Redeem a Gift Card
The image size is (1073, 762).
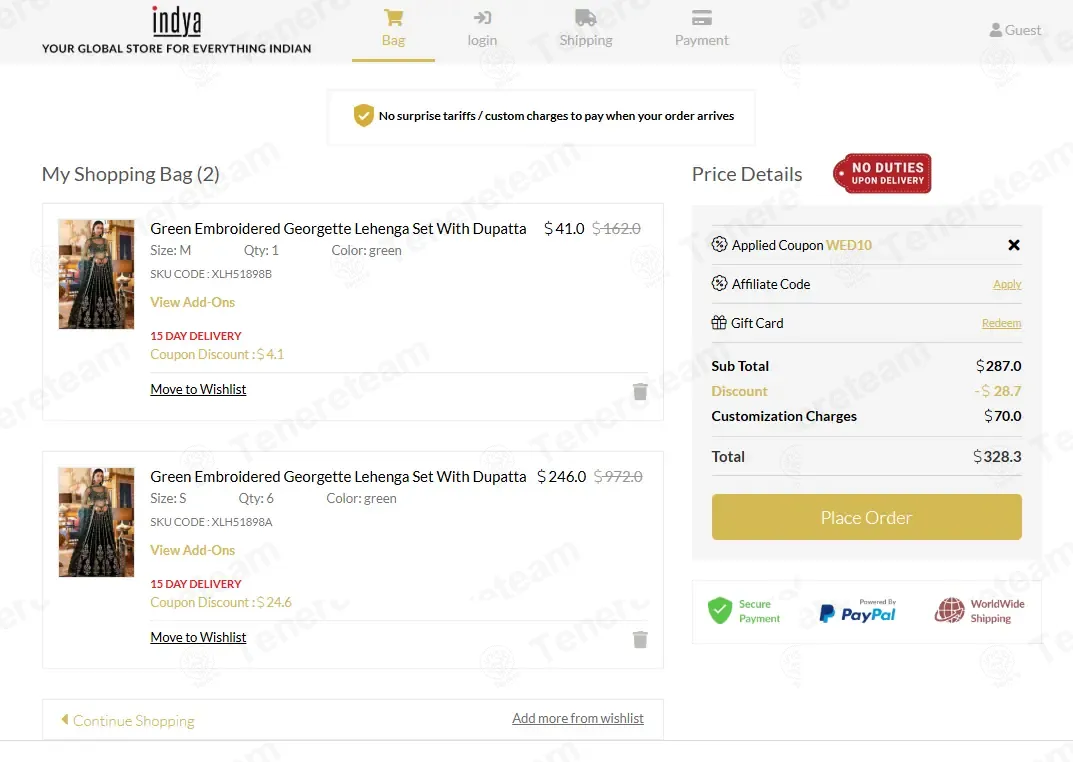pos(1001,323)
